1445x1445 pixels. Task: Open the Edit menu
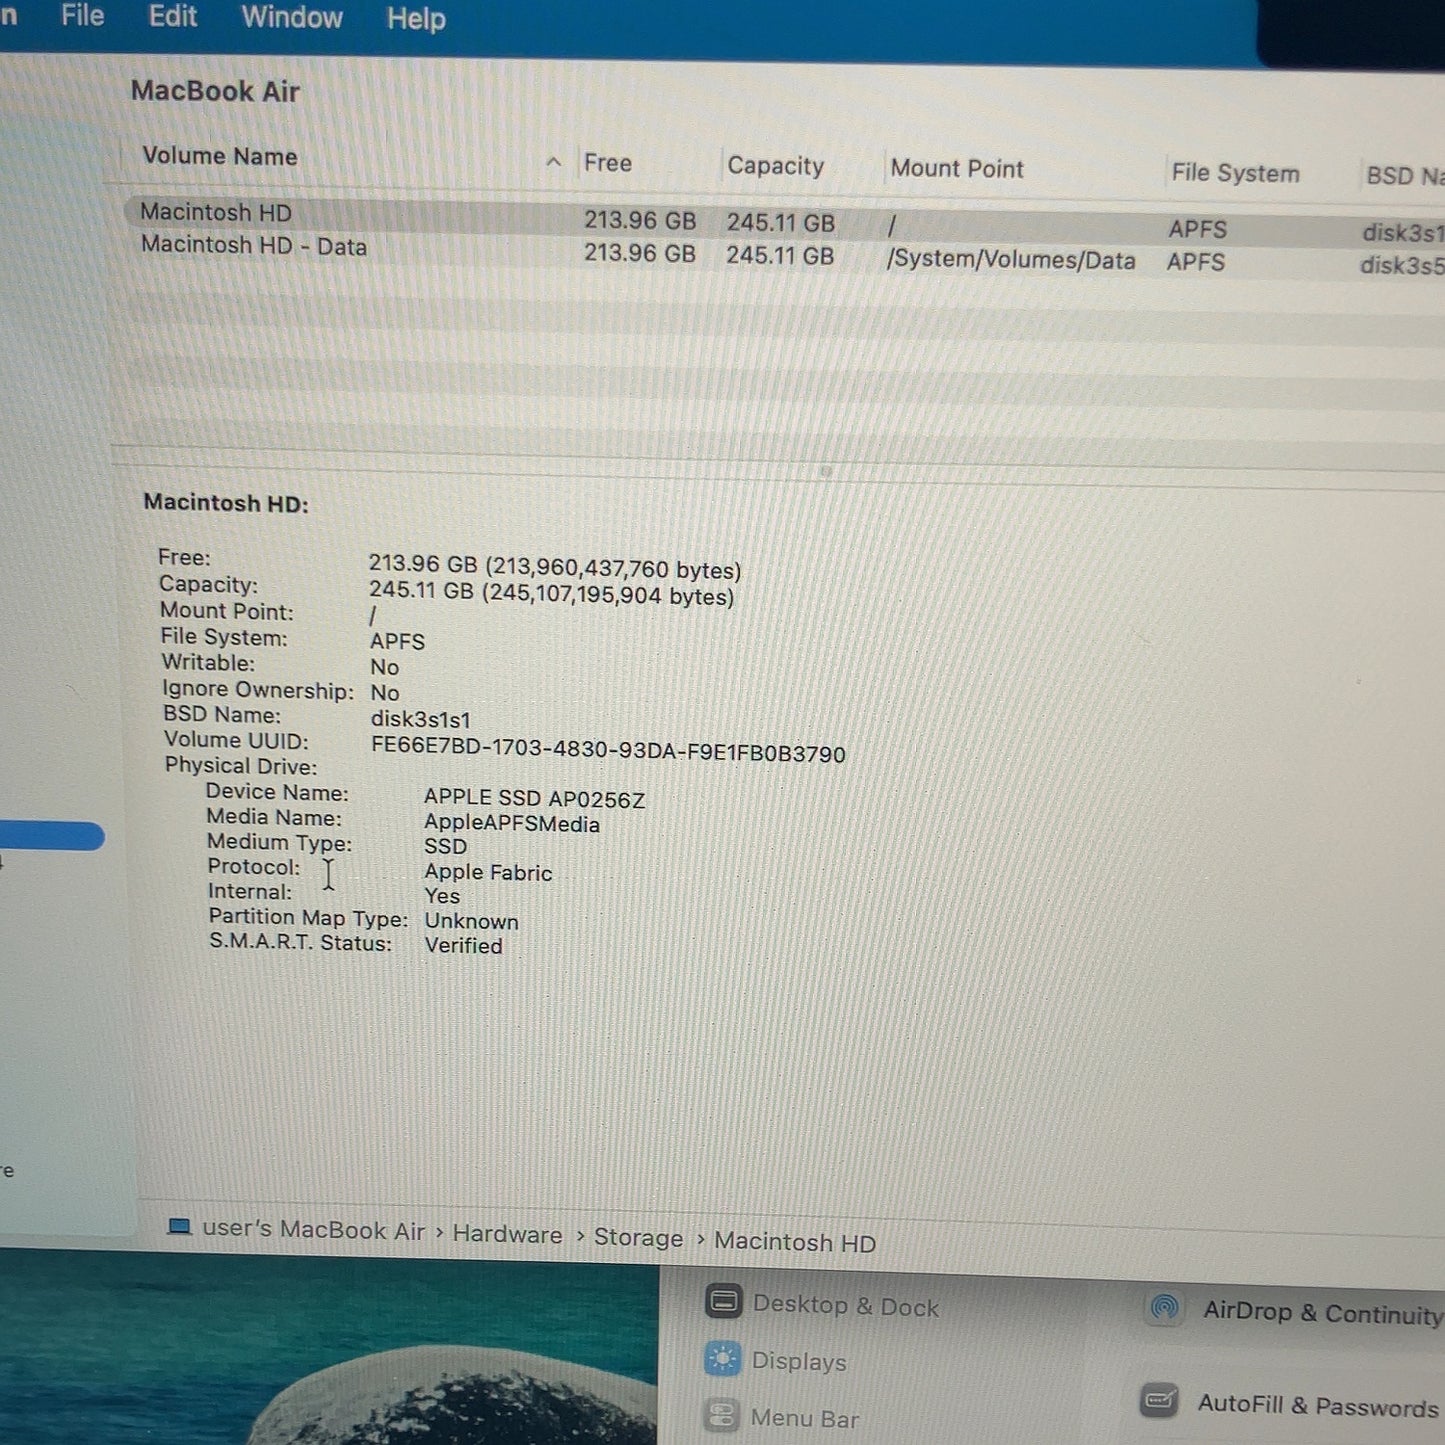(173, 17)
